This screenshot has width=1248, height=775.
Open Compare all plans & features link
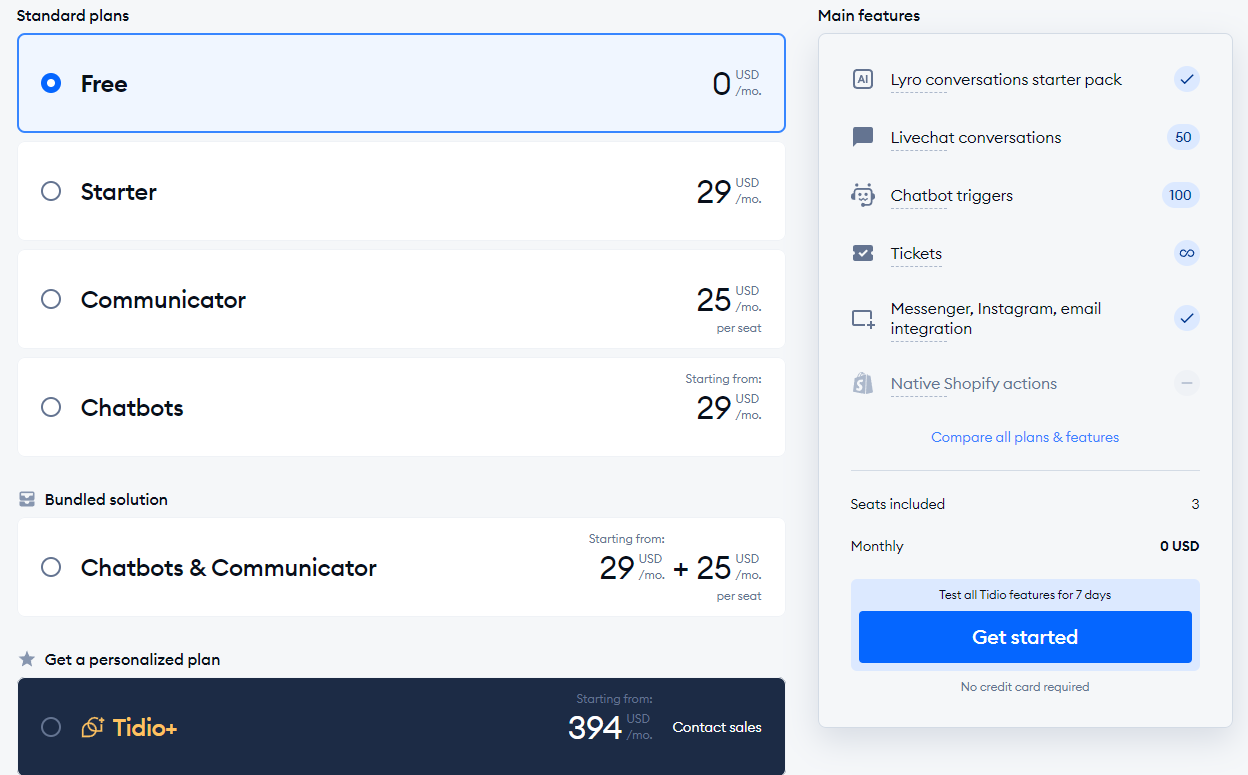point(1025,437)
